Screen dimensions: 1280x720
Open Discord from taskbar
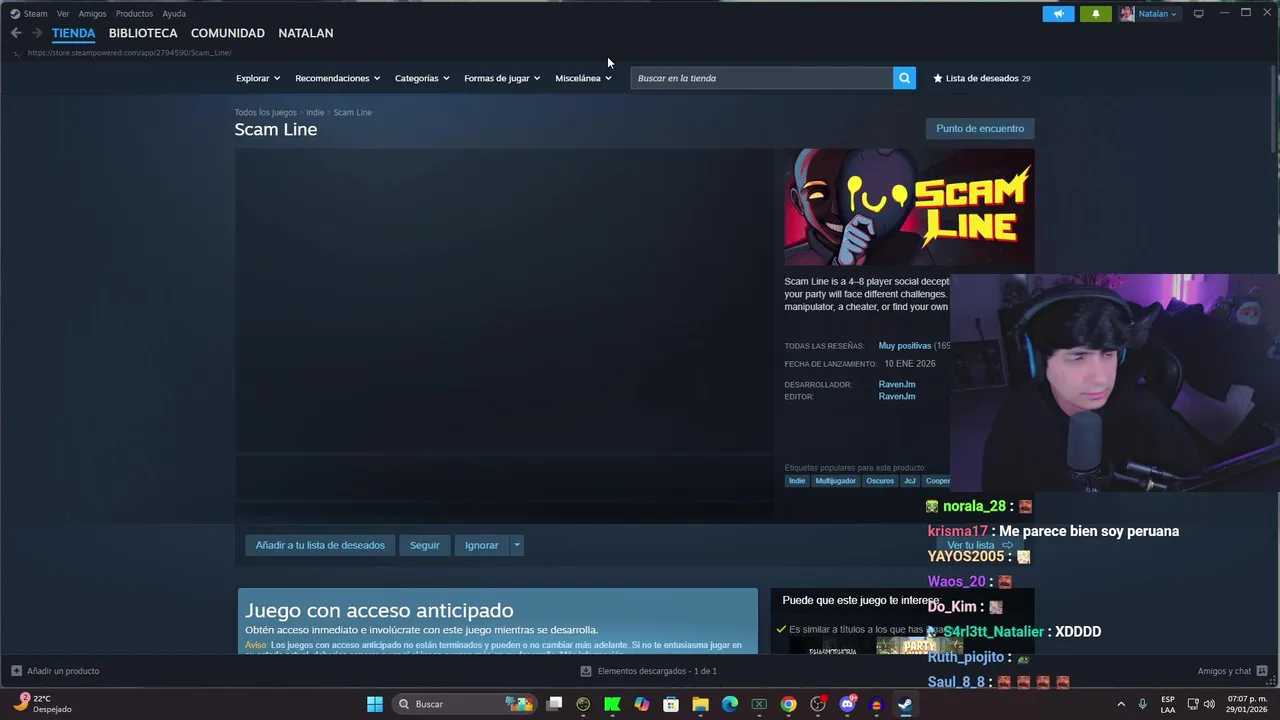(847, 704)
